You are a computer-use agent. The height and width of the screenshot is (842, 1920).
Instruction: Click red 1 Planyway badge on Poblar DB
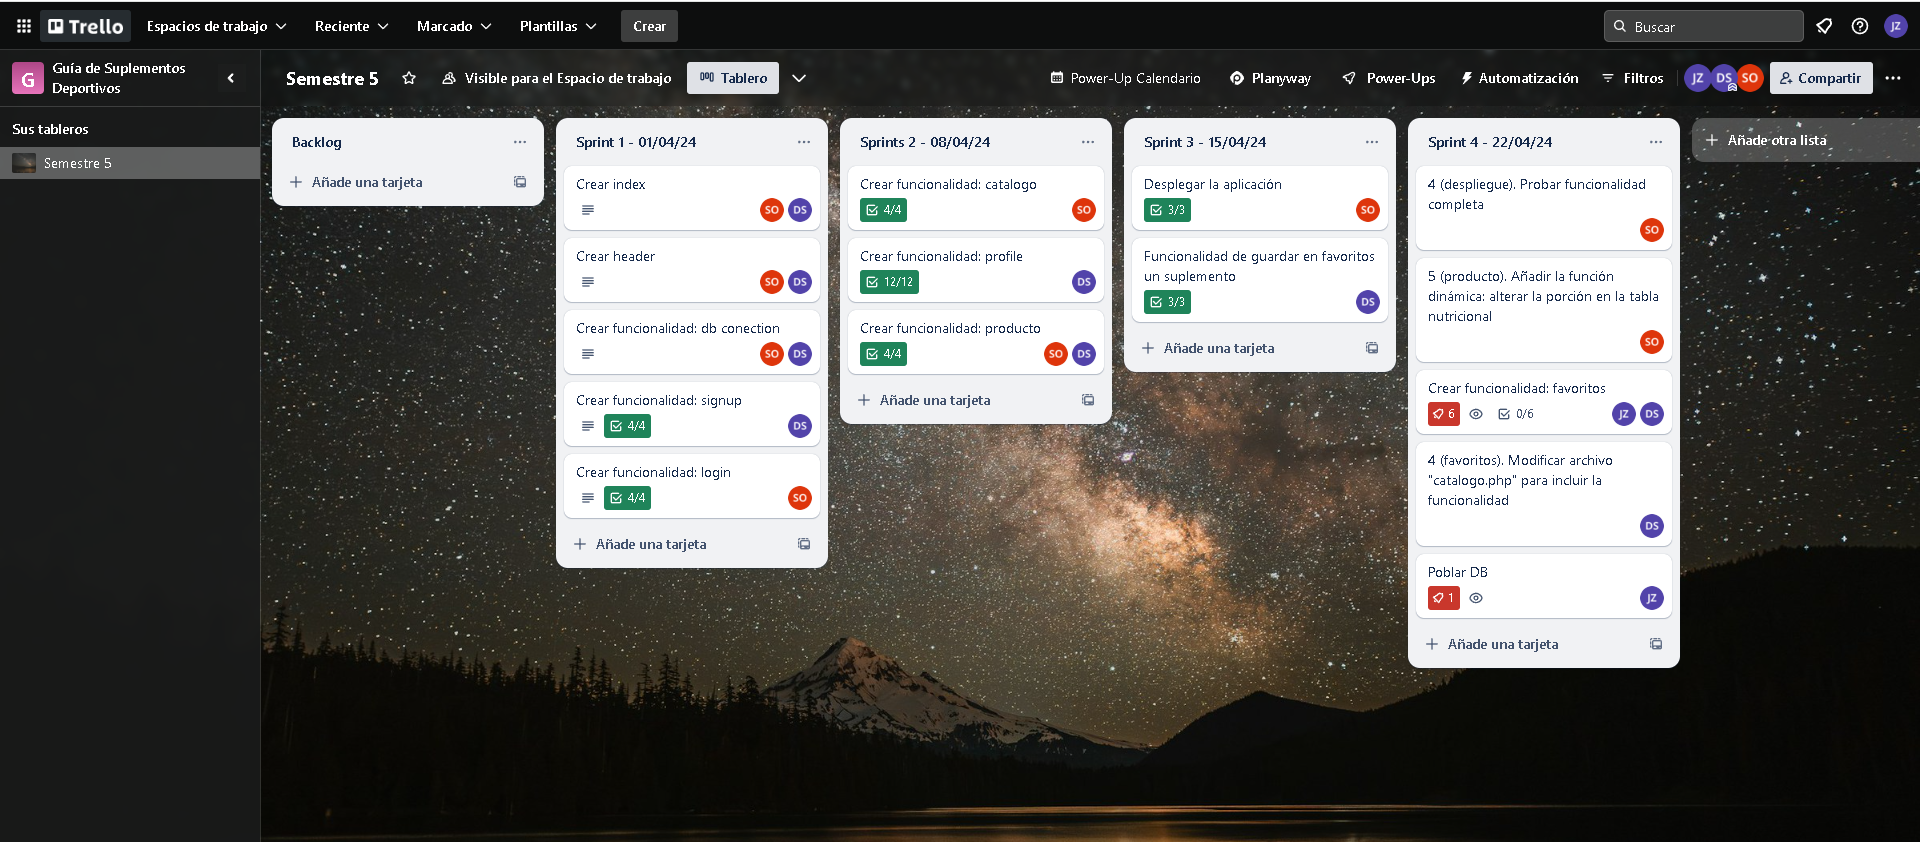pyautogui.click(x=1444, y=598)
